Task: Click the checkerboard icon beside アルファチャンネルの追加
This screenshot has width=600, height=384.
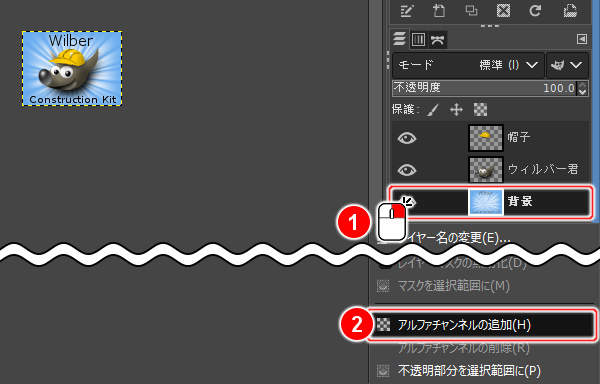Action: click(383, 325)
